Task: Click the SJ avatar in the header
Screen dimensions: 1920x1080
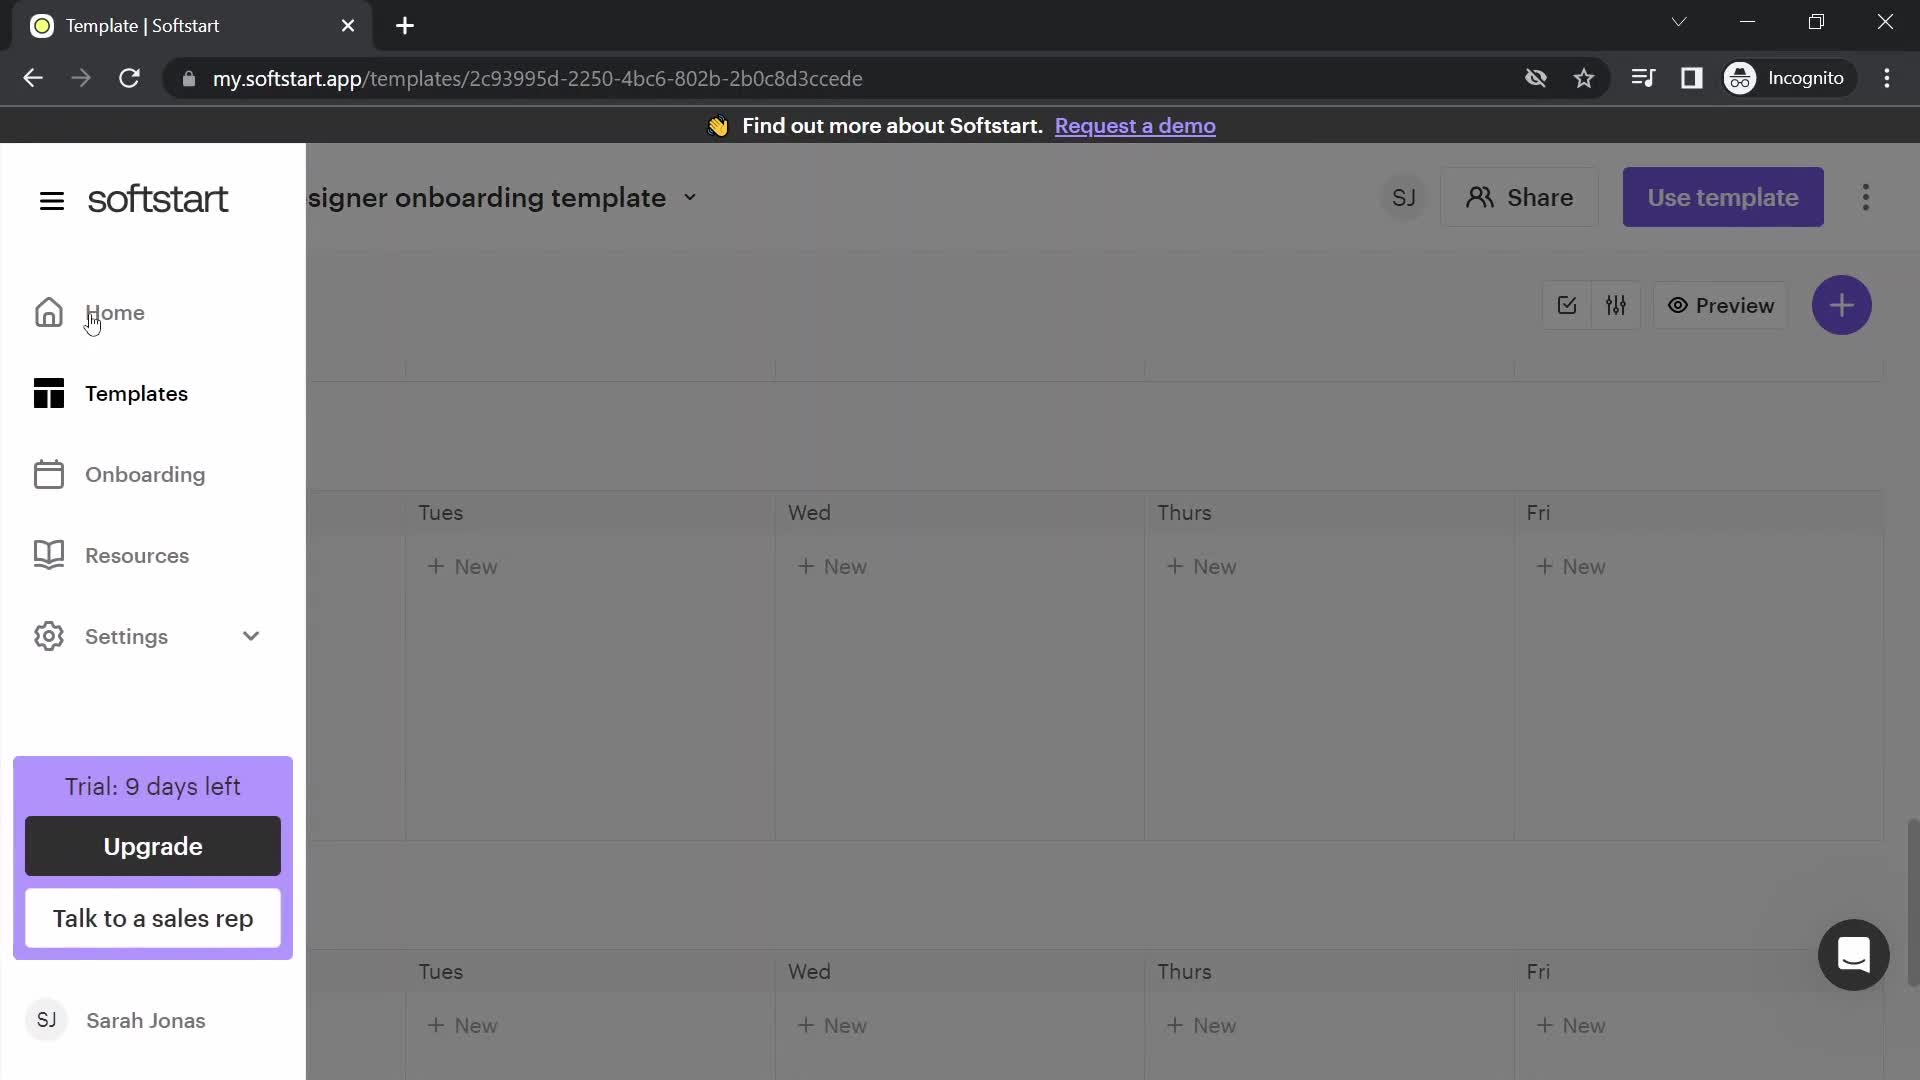Action: (x=1403, y=198)
